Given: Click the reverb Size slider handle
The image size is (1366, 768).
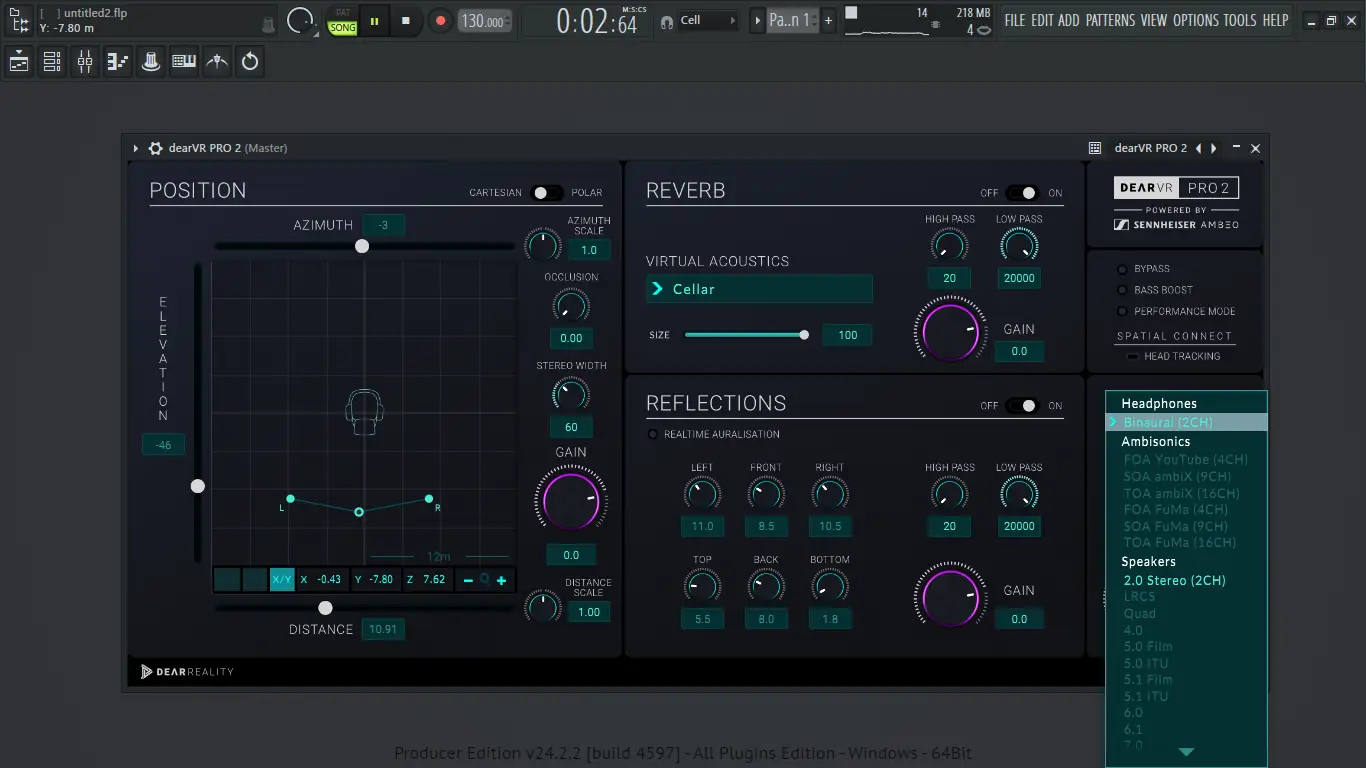Looking at the screenshot, I should click(804, 335).
